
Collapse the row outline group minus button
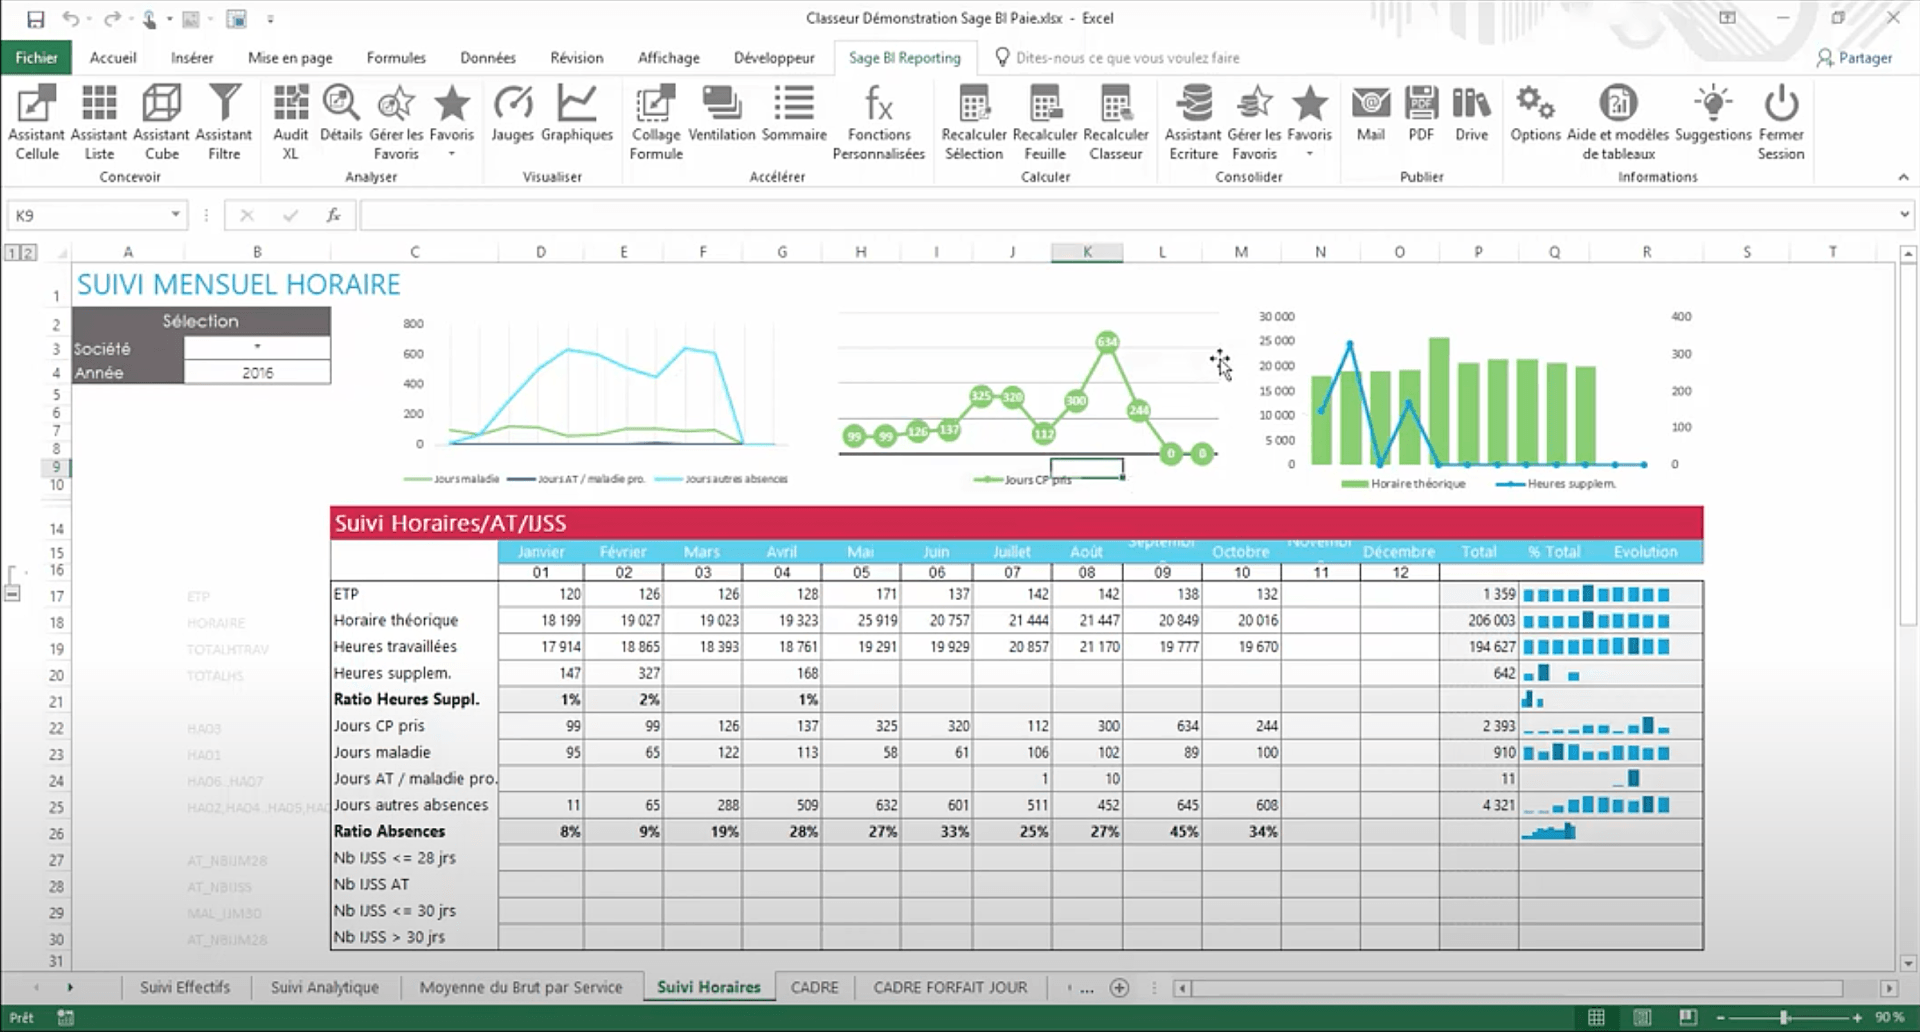point(12,594)
